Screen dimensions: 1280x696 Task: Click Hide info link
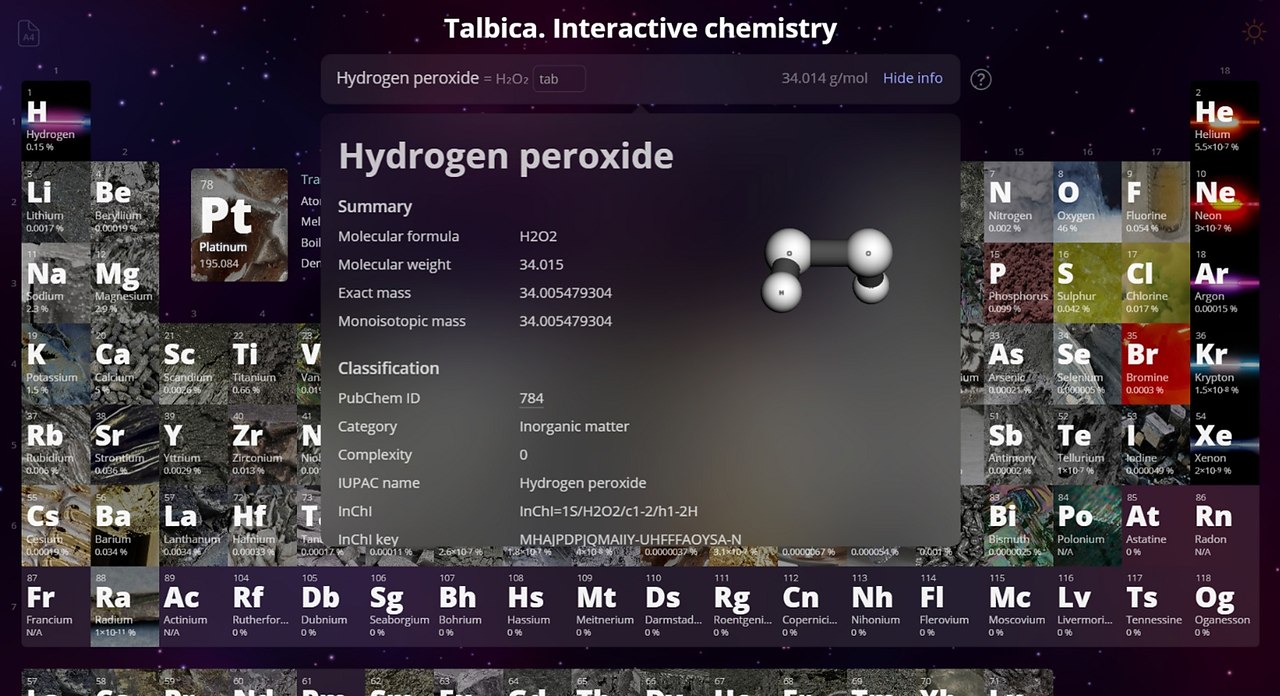tap(912, 78)
